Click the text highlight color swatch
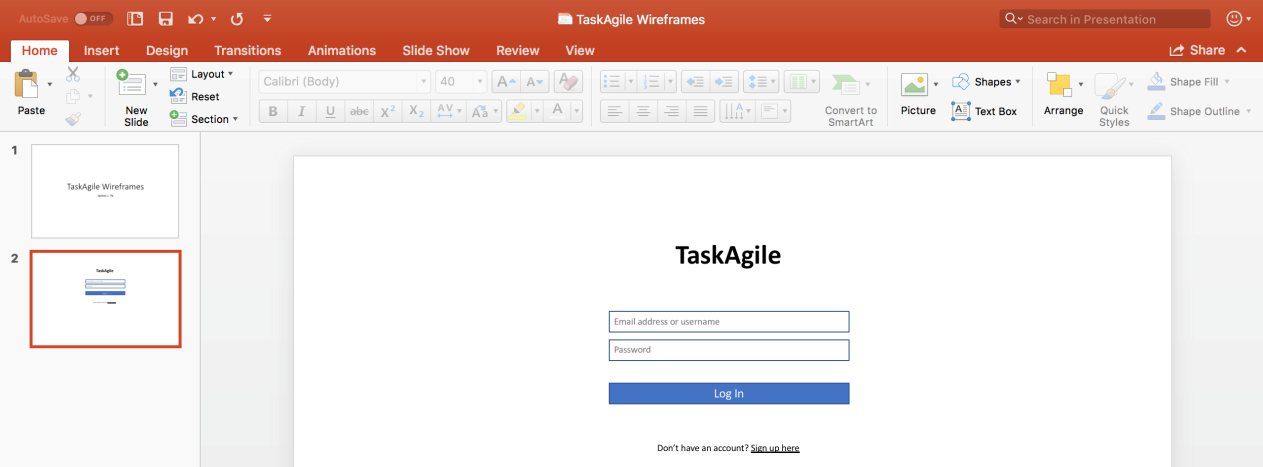The width and height of the screenshot is (1263, 467). 517,111
